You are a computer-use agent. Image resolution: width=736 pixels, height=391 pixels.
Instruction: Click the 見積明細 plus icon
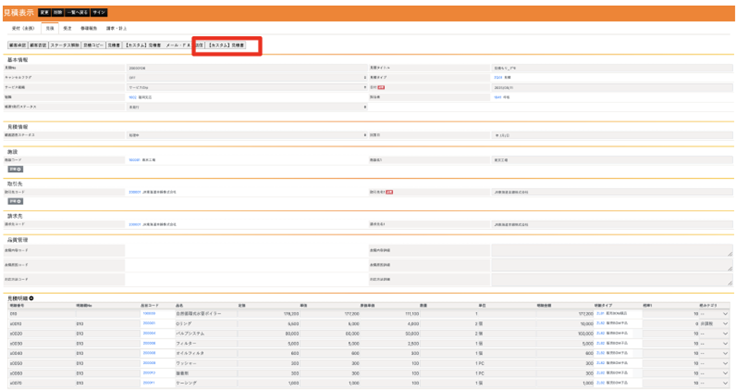(31, 298)
